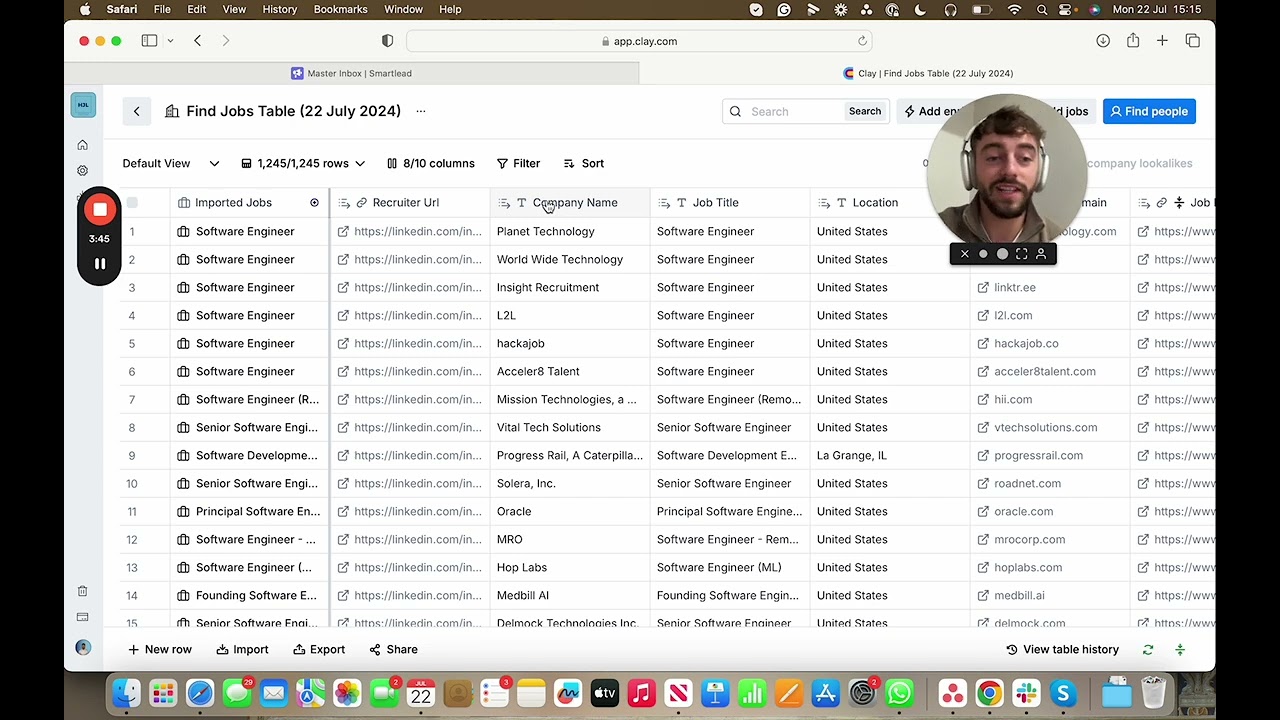Open the Company Name column header menu
Viewport: 1280px width, 720px height.
(x=570, y=203)
